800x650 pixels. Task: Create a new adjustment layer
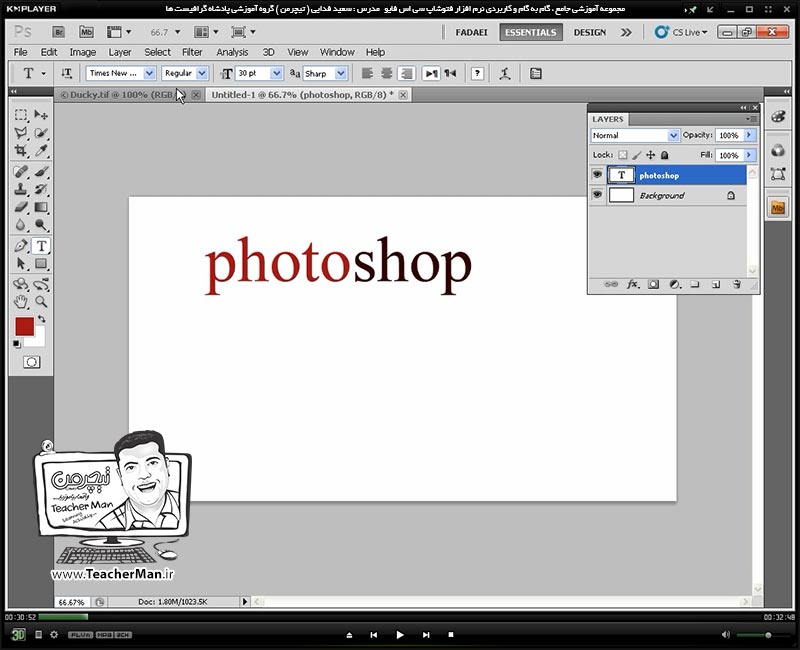click(x=674, y=285)
